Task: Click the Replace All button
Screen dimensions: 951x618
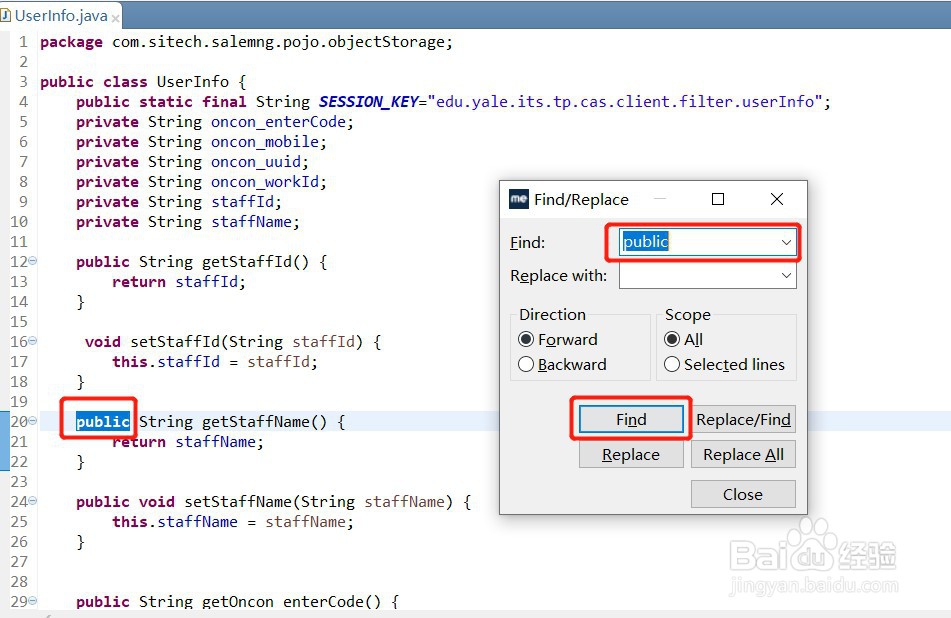Action: click(743, 454)
